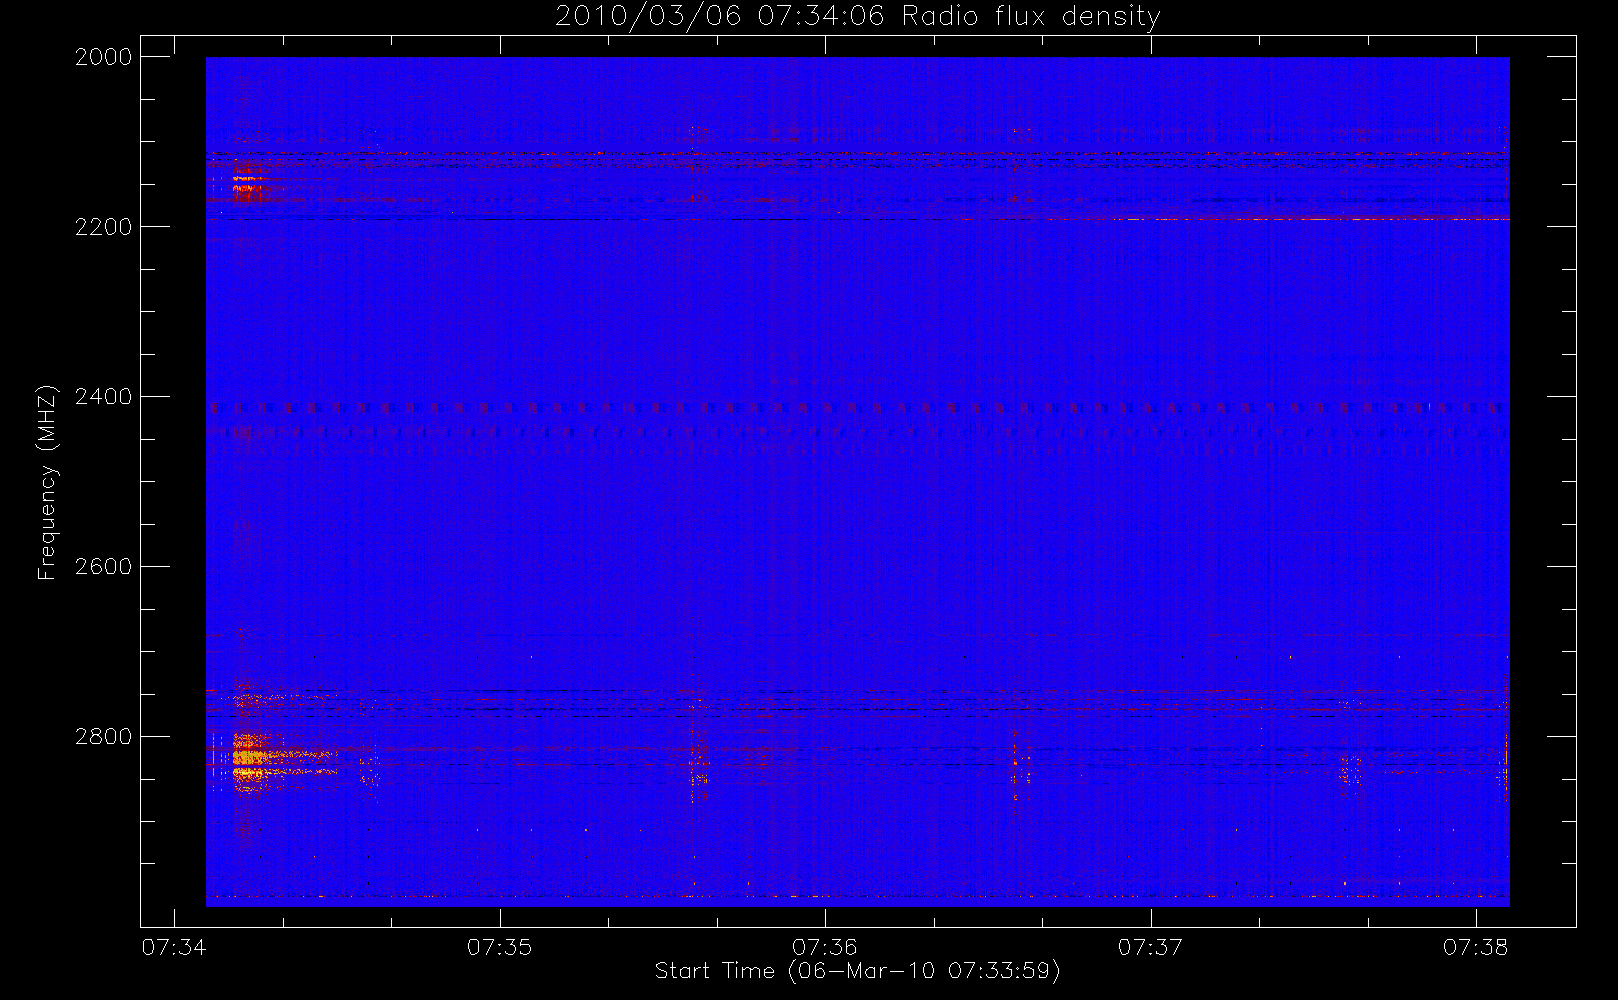Screen dimensions: 1618x1000
Task: Click the 2200 frequency tick label
Action: coord(104,227)
